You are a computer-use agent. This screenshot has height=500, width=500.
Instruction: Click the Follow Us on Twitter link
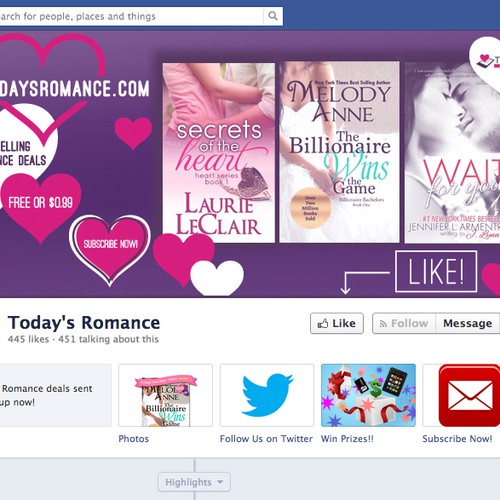click(266, 439)
